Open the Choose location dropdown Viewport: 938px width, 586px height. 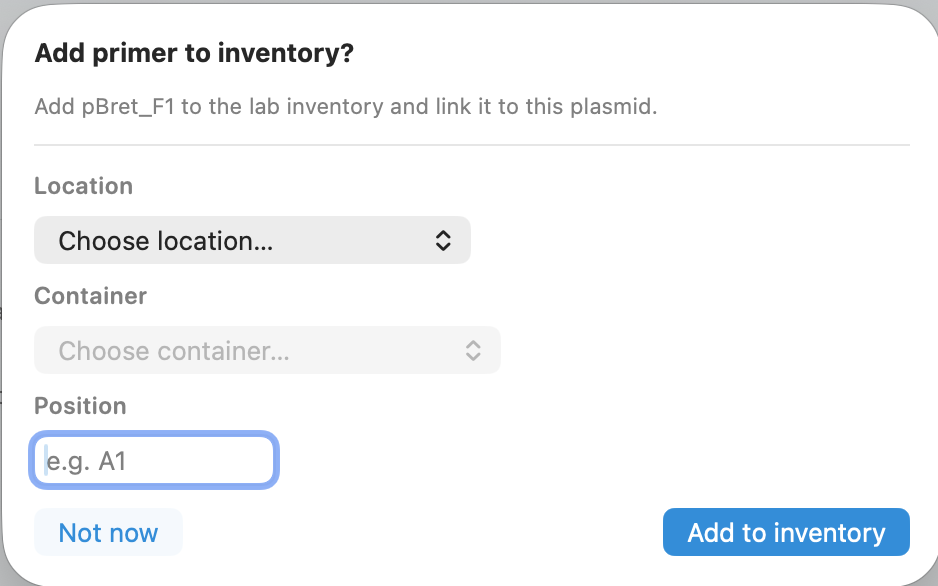pos(250,240)
